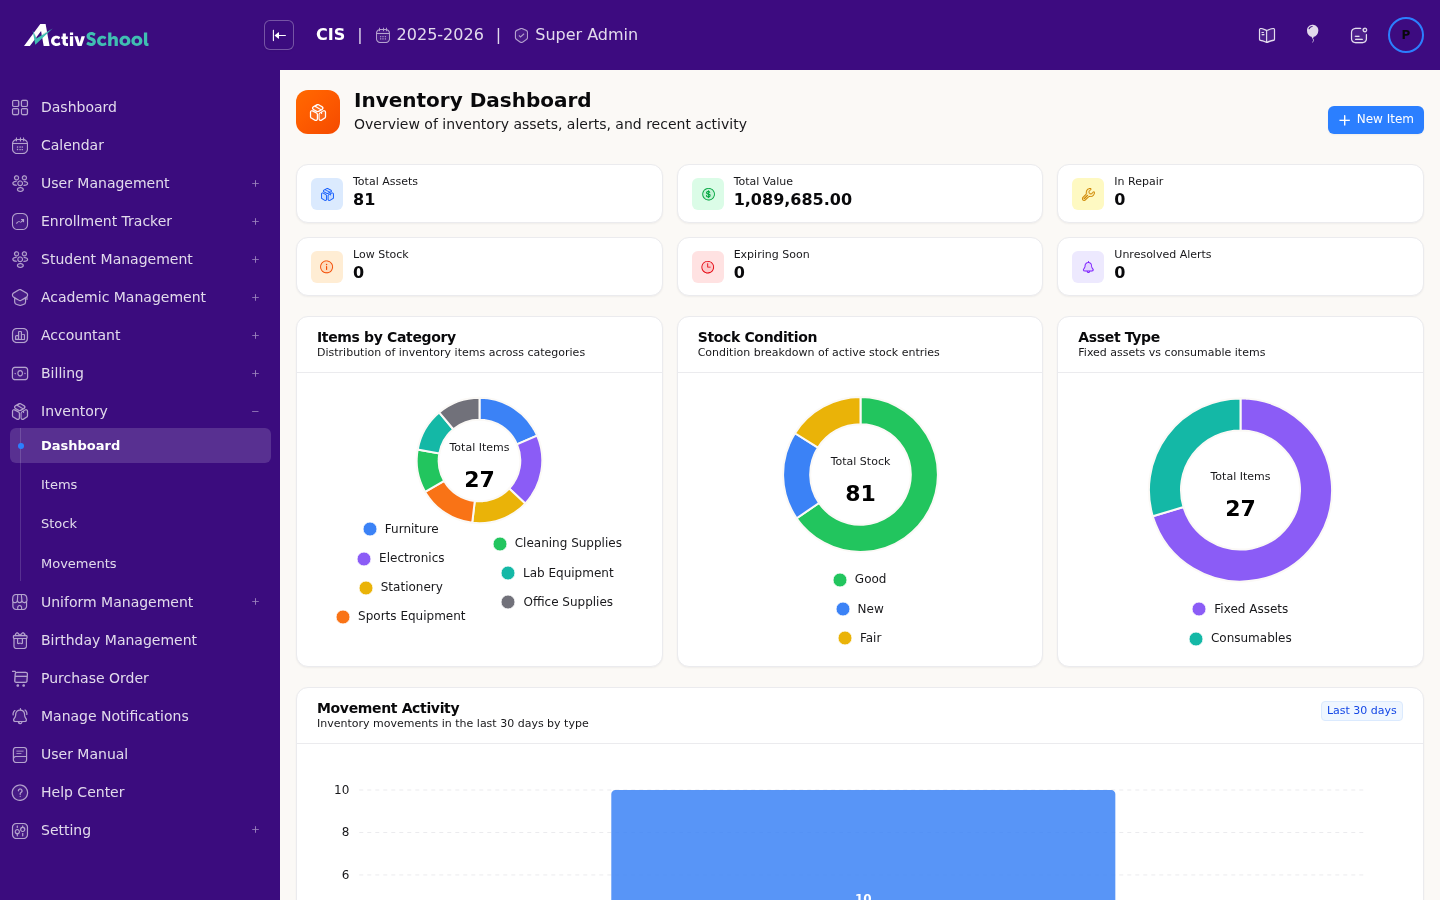Image resolution: width=1440 pixels, height=900 pixels.
Task: Click the Unresolved Alerts bell icon
Action: click(x=1088, y=267)
